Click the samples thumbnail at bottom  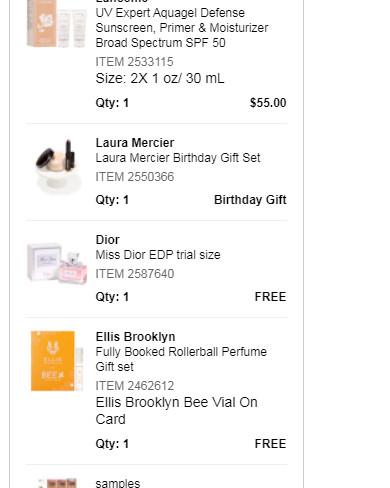(x=57, y=483)
